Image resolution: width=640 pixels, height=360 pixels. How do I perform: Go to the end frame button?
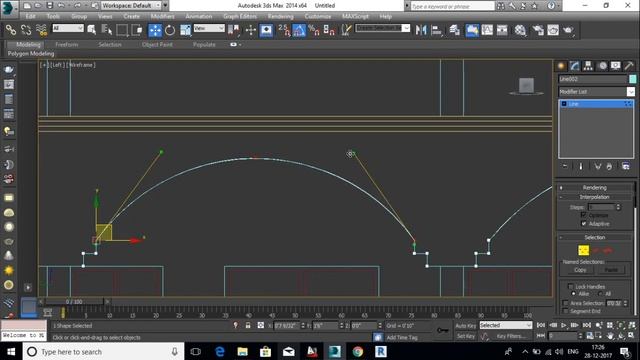click(587, 325)
